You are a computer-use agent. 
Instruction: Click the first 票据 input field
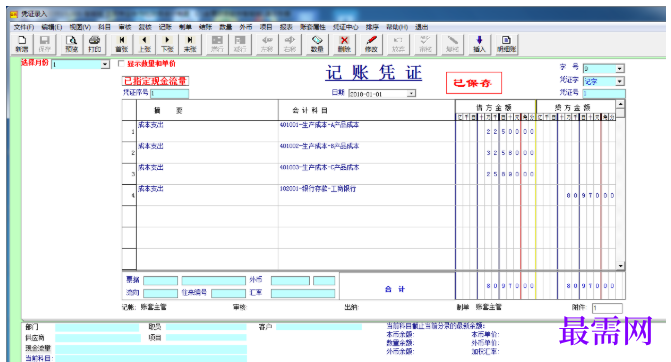[160, 281]
